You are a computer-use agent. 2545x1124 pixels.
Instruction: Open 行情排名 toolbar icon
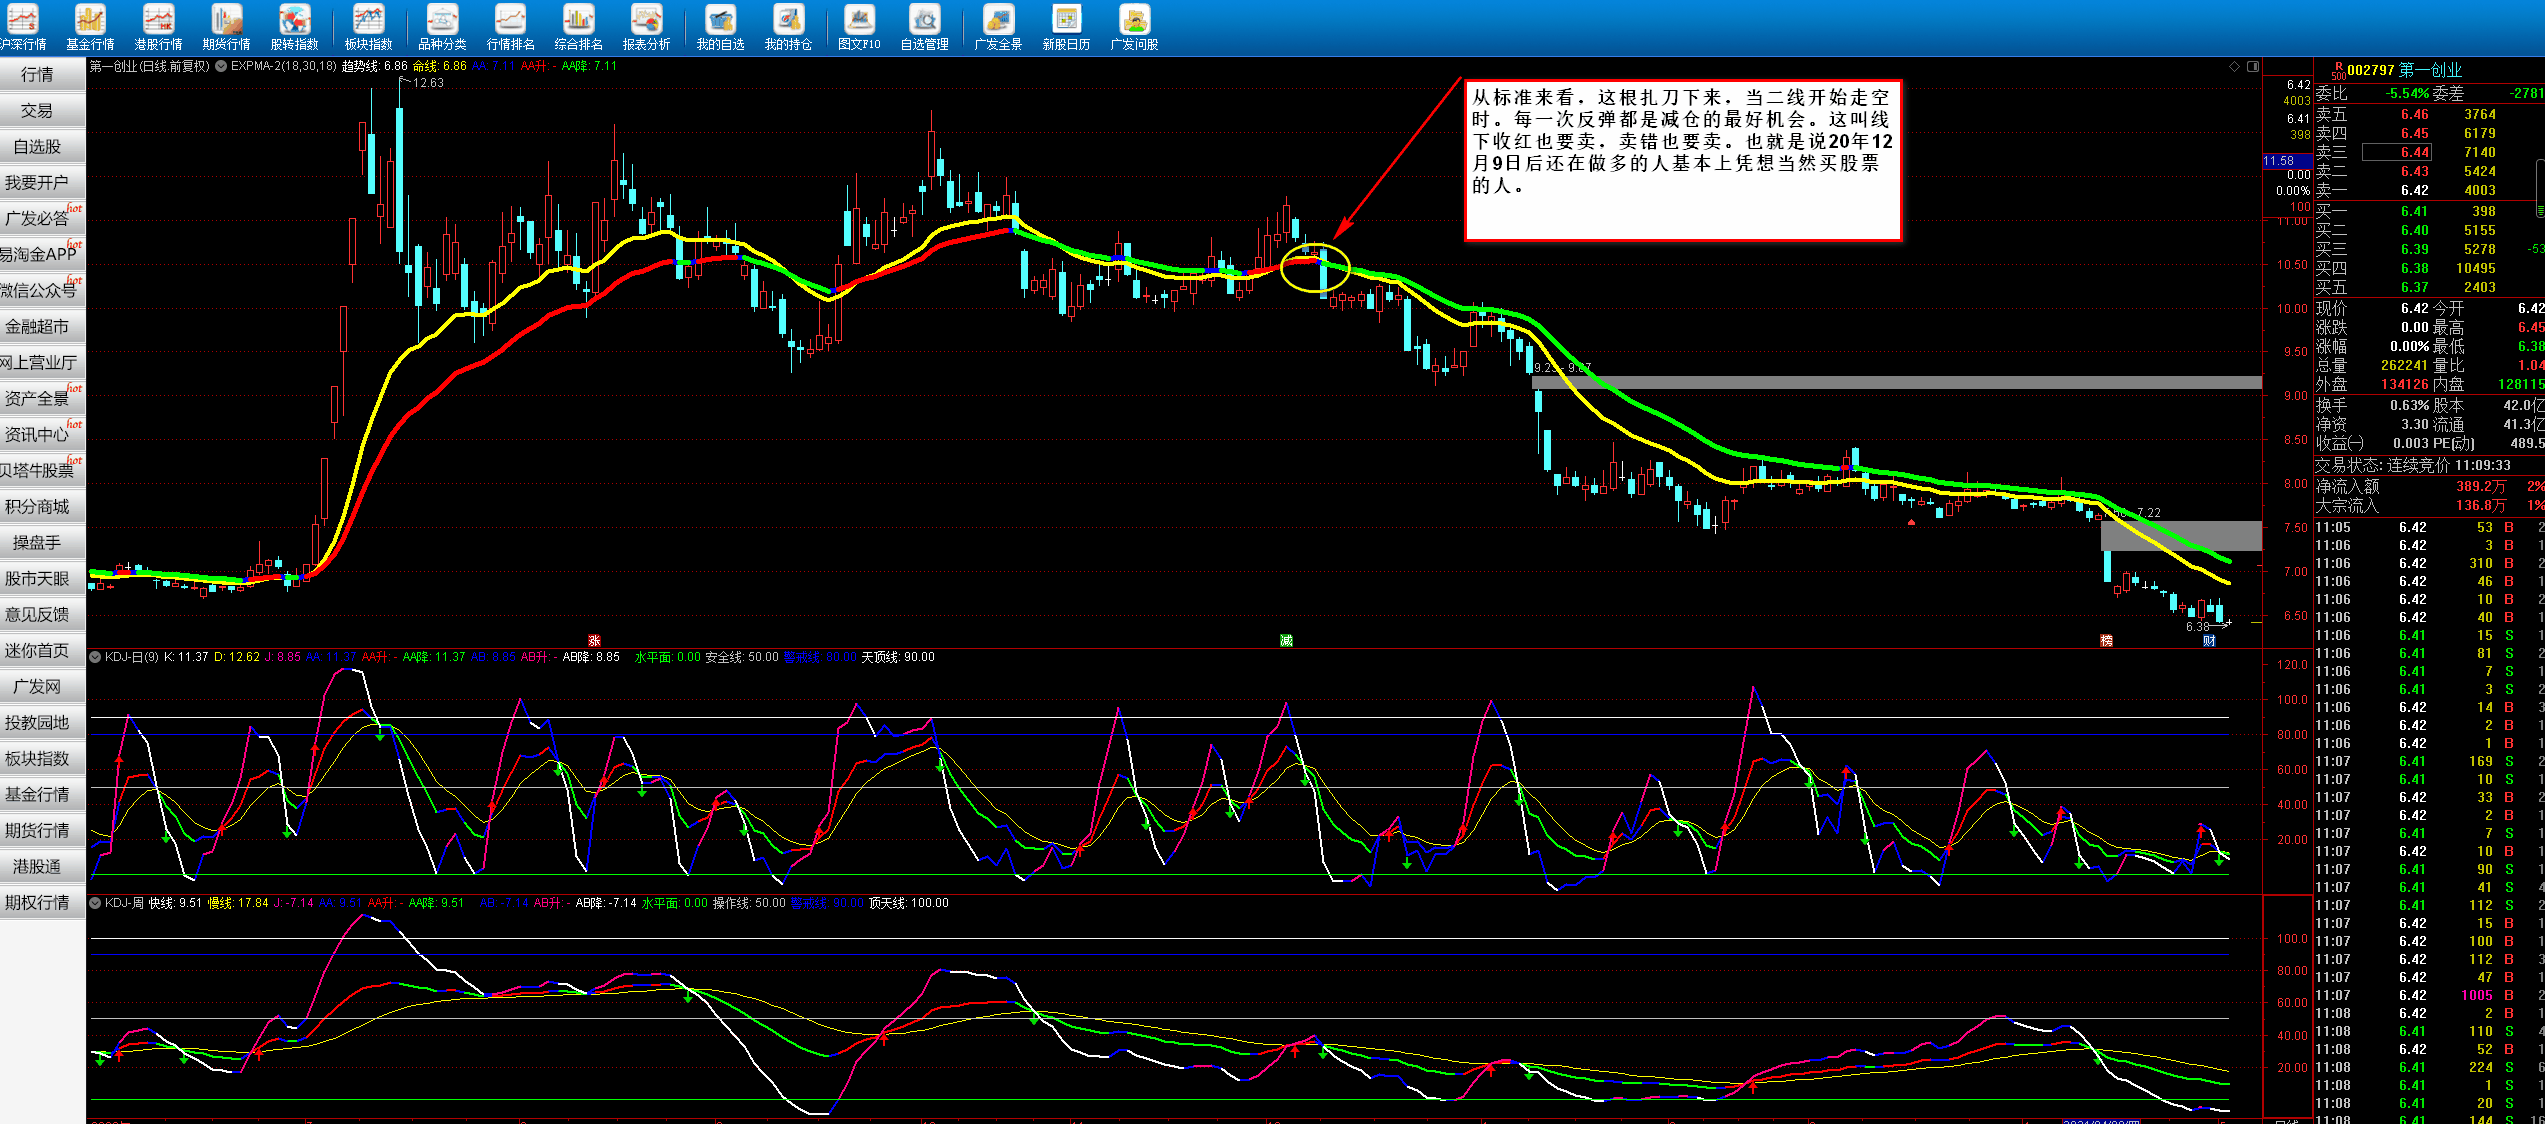coord(510,27)
